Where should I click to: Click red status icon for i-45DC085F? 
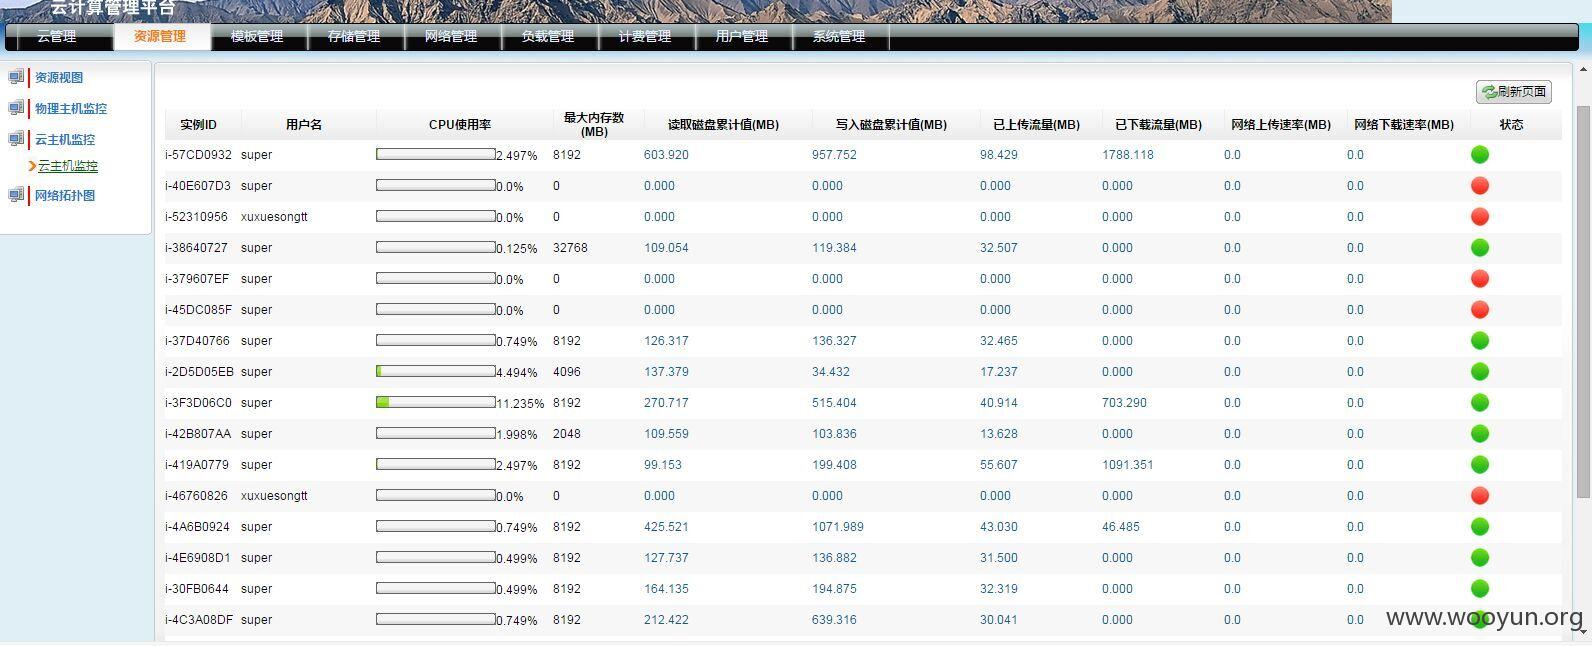click(x=1480, y=310)
